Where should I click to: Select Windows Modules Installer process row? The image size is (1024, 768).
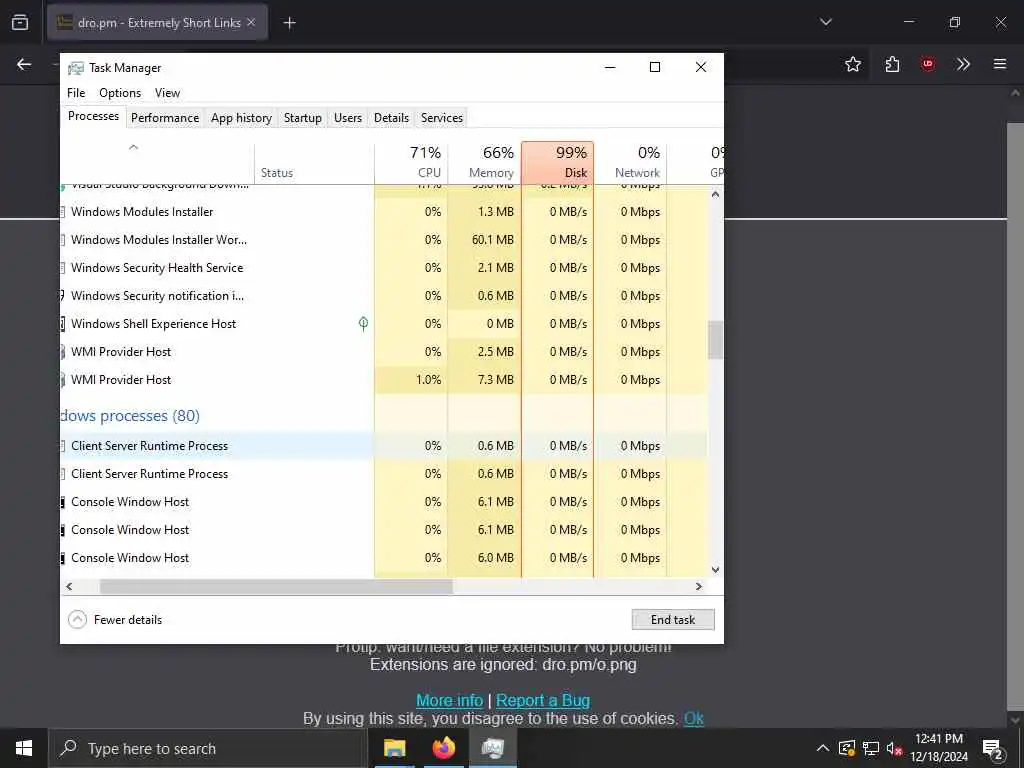point(383,212)
